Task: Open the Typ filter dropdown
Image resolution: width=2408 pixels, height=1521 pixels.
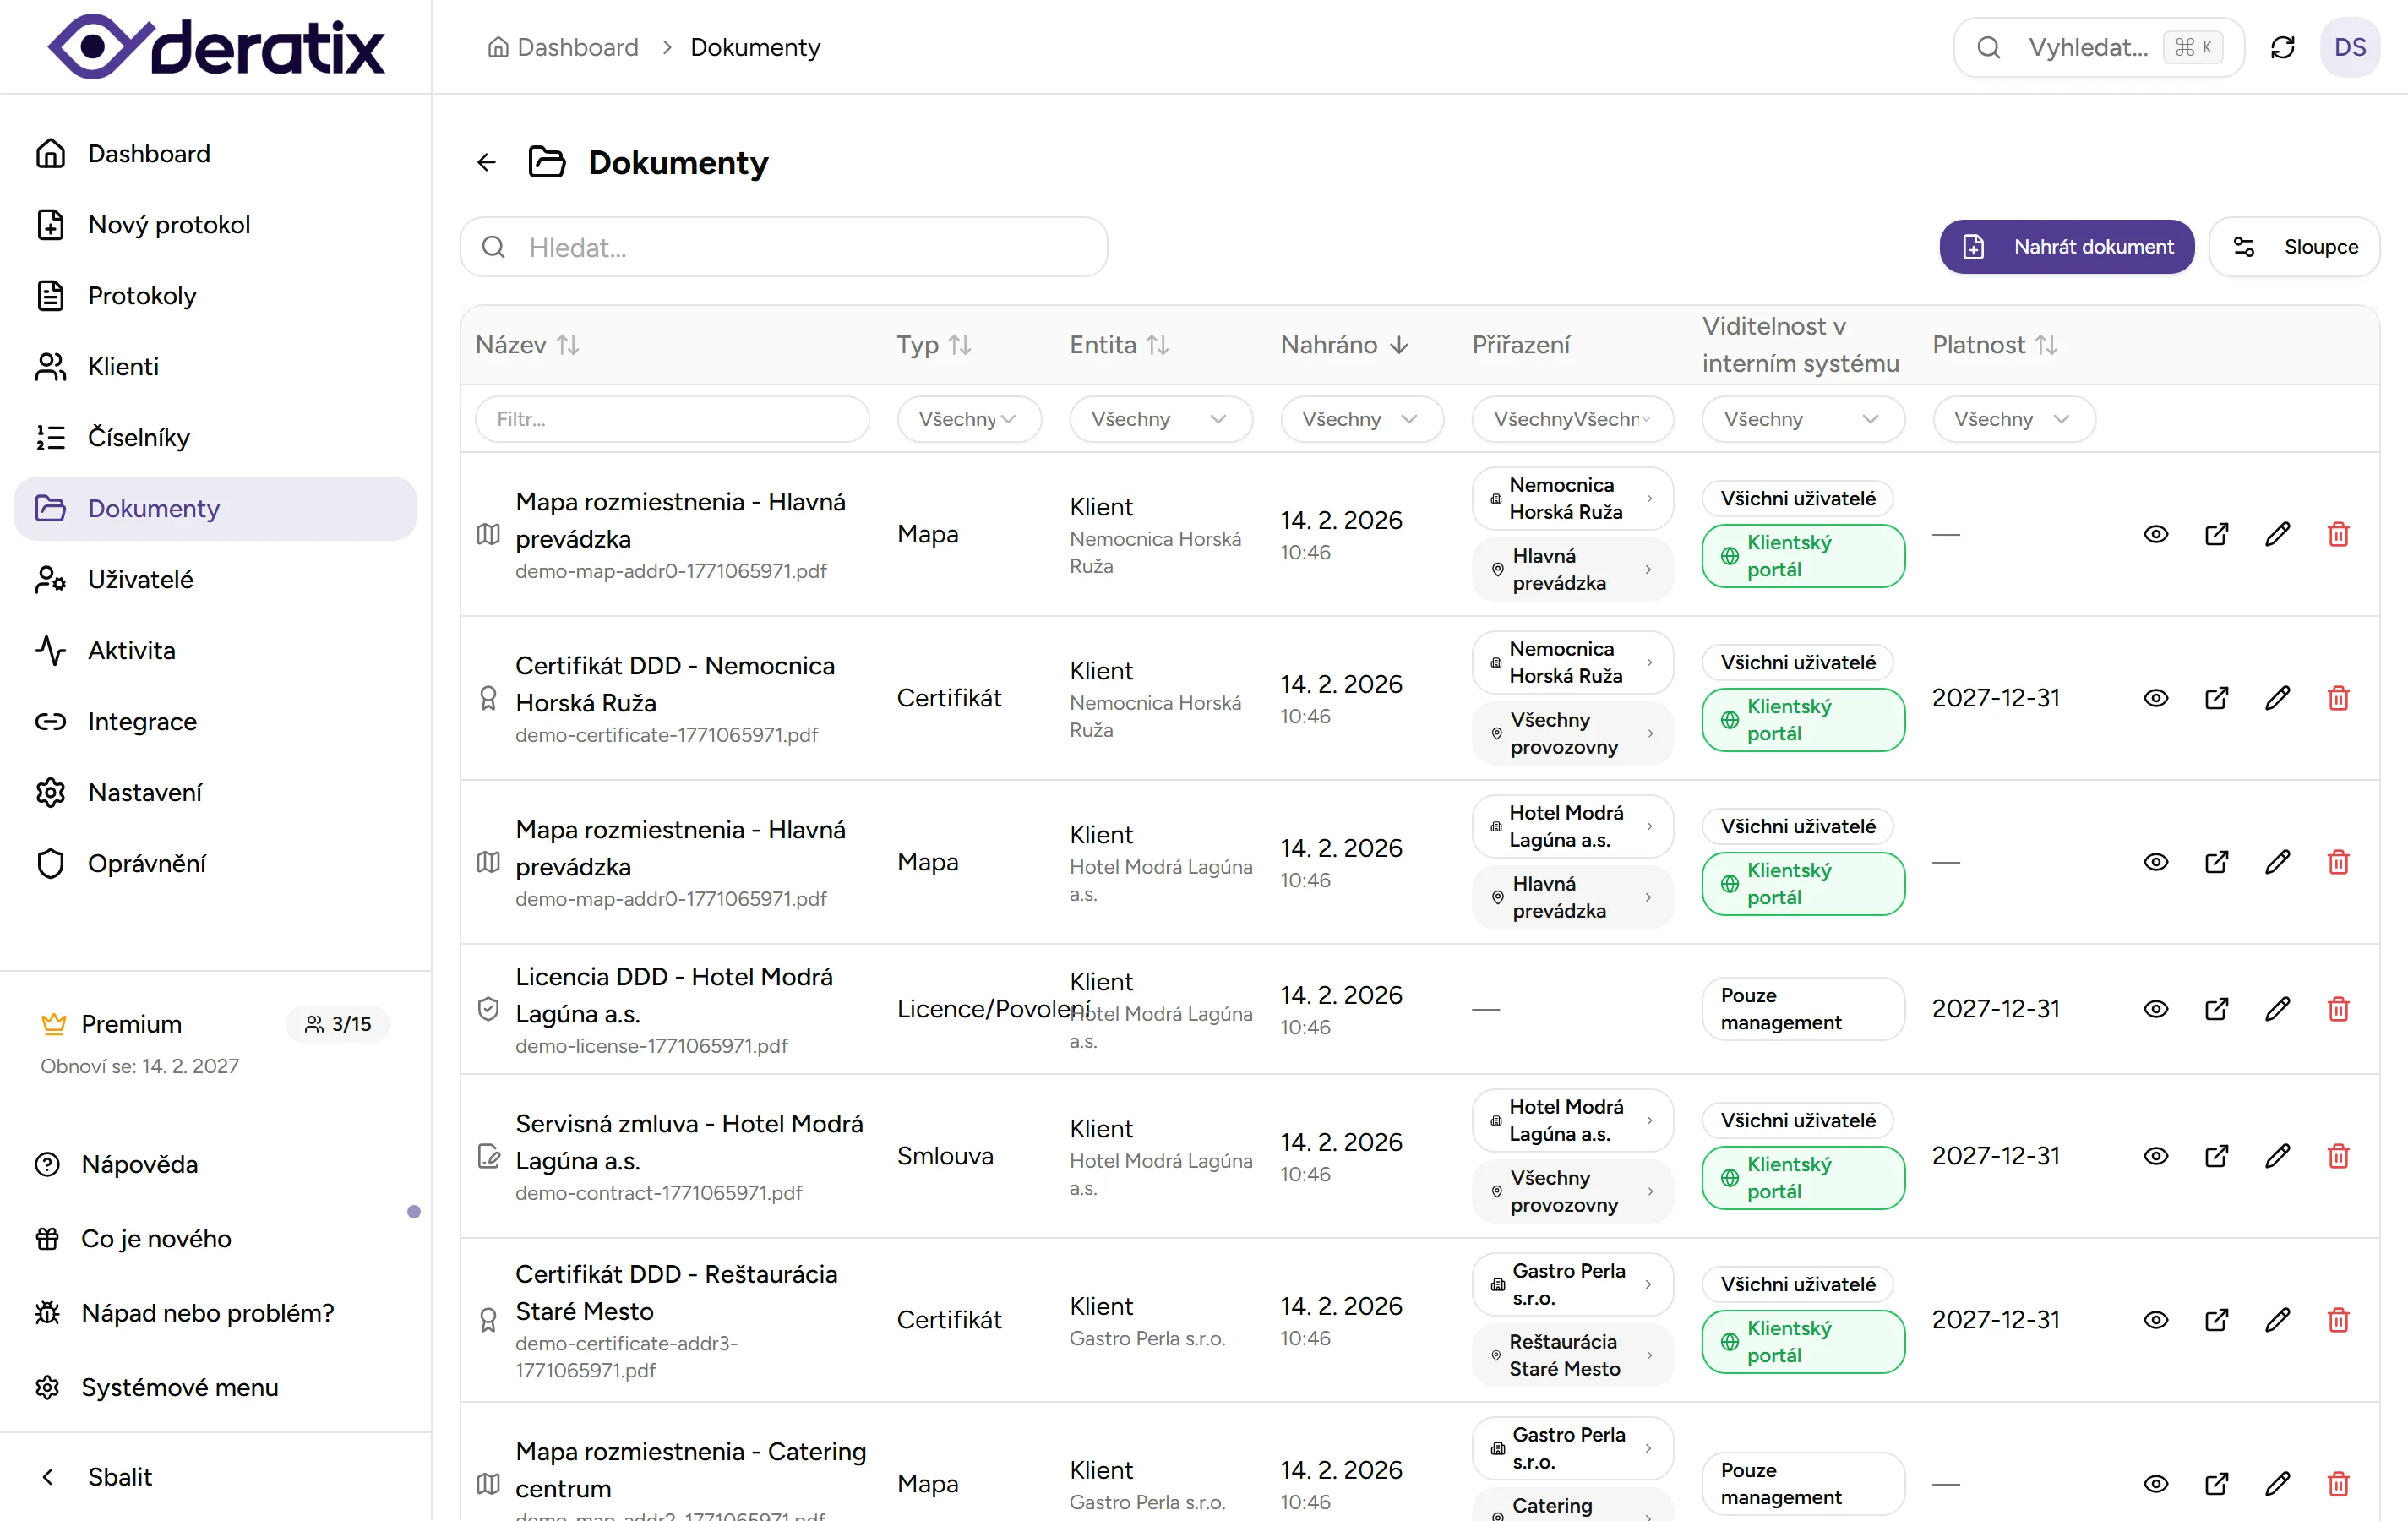Action: click(x=968, y=419)
